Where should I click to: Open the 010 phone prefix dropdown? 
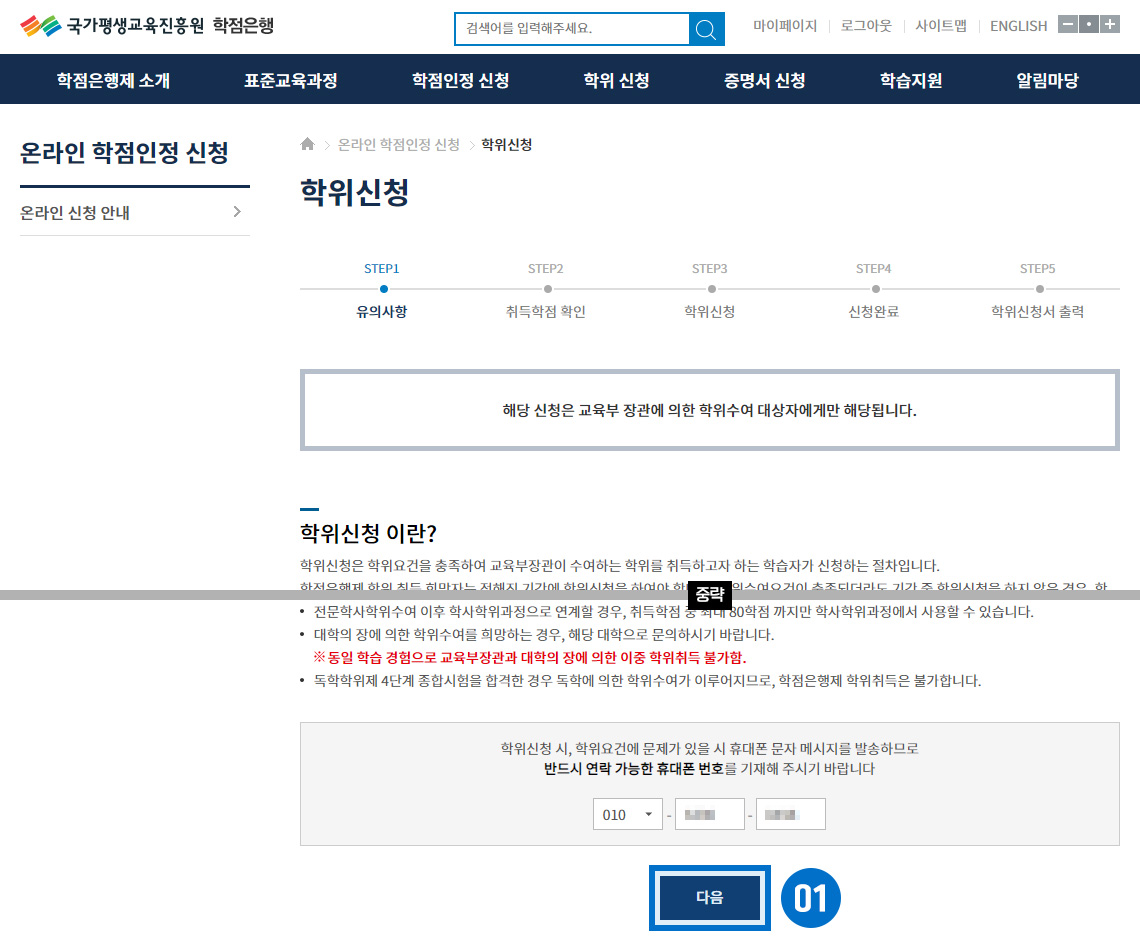click(x=627, y=815)
